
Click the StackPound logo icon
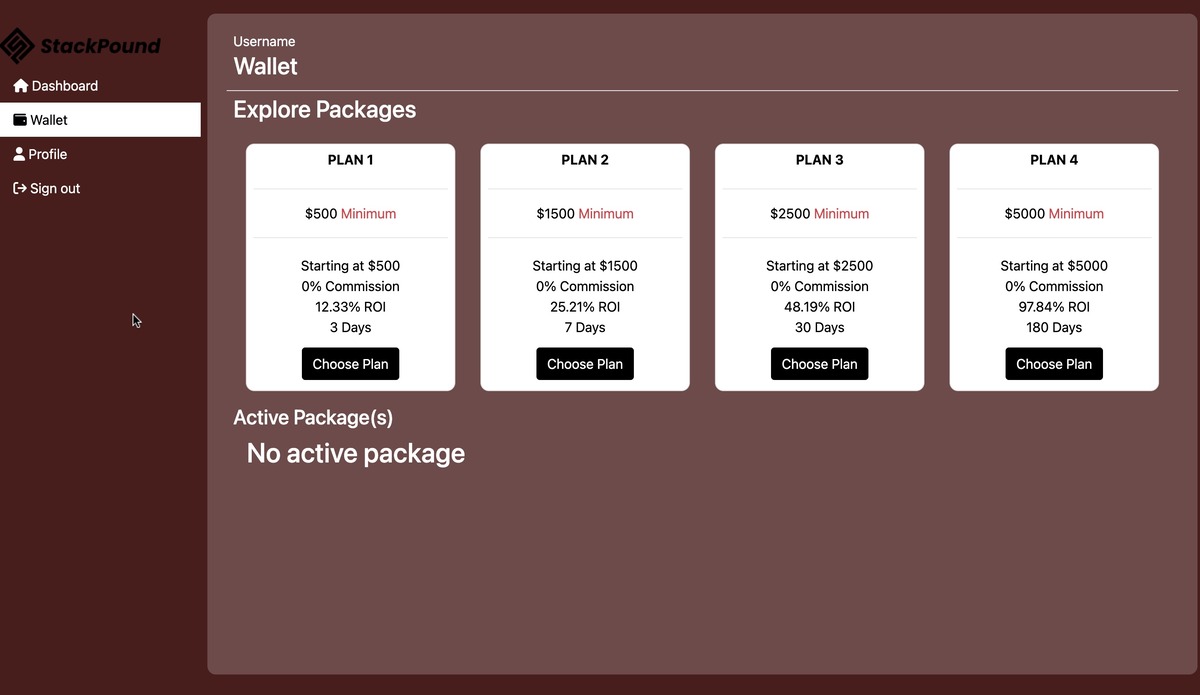tap(17, 45)
